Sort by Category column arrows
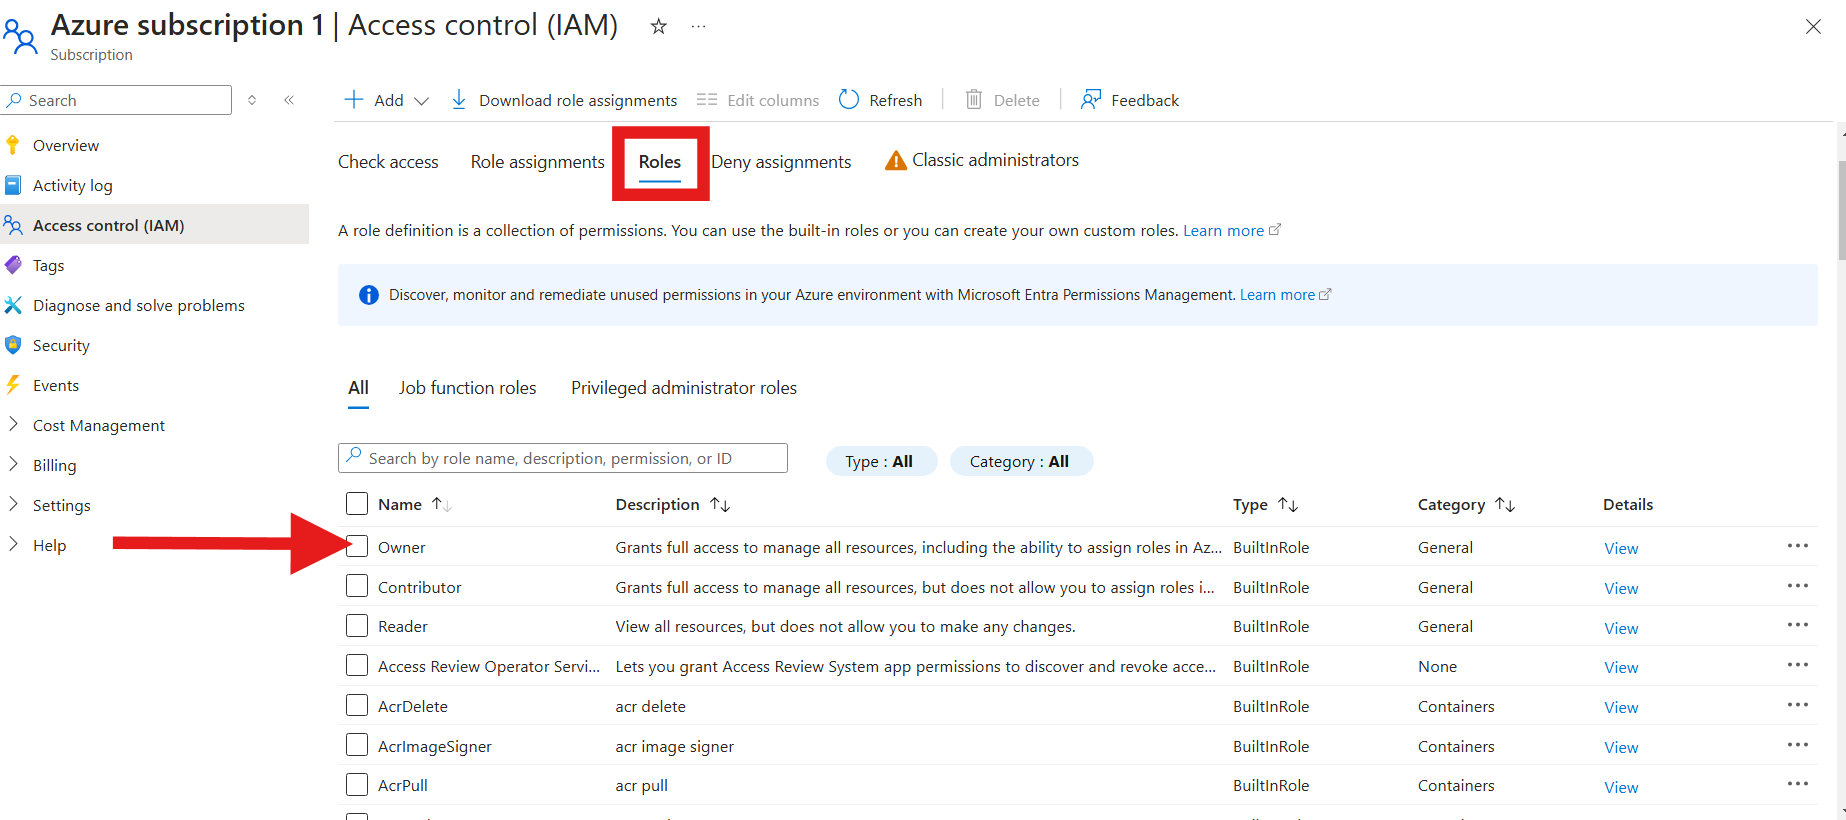 [x=1505, y=505]
